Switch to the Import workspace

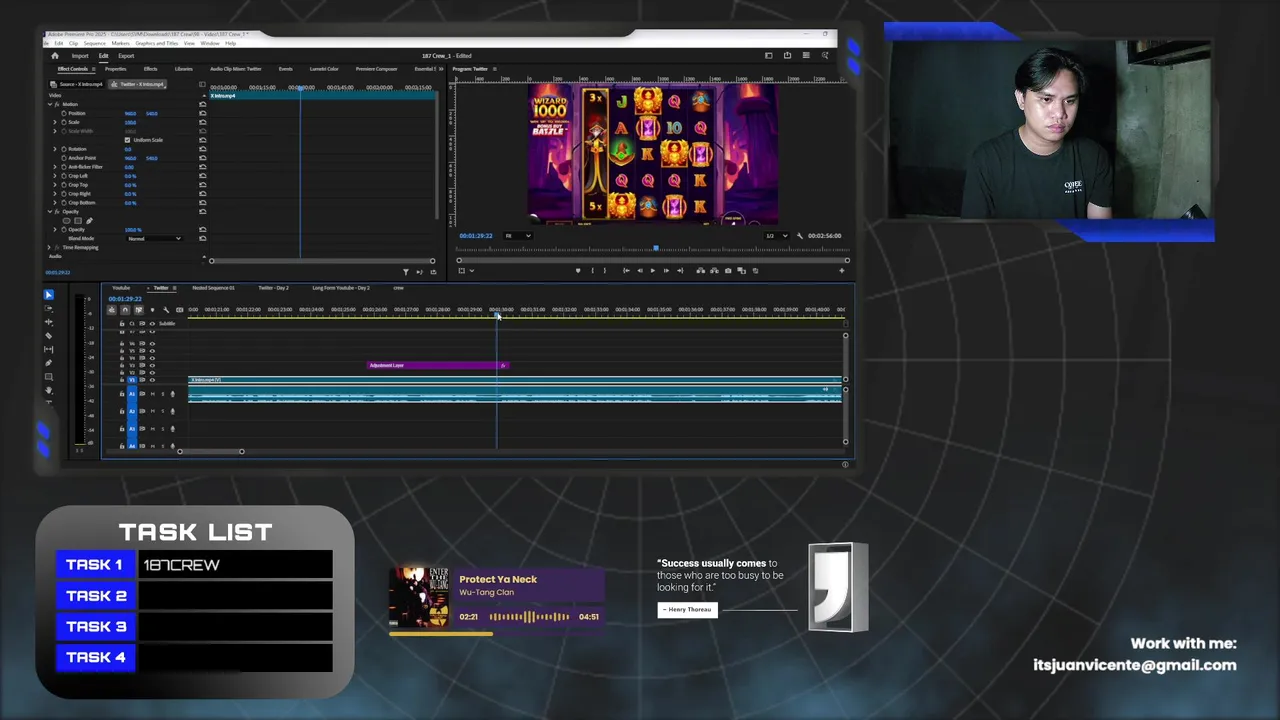[x=80, y=56]
